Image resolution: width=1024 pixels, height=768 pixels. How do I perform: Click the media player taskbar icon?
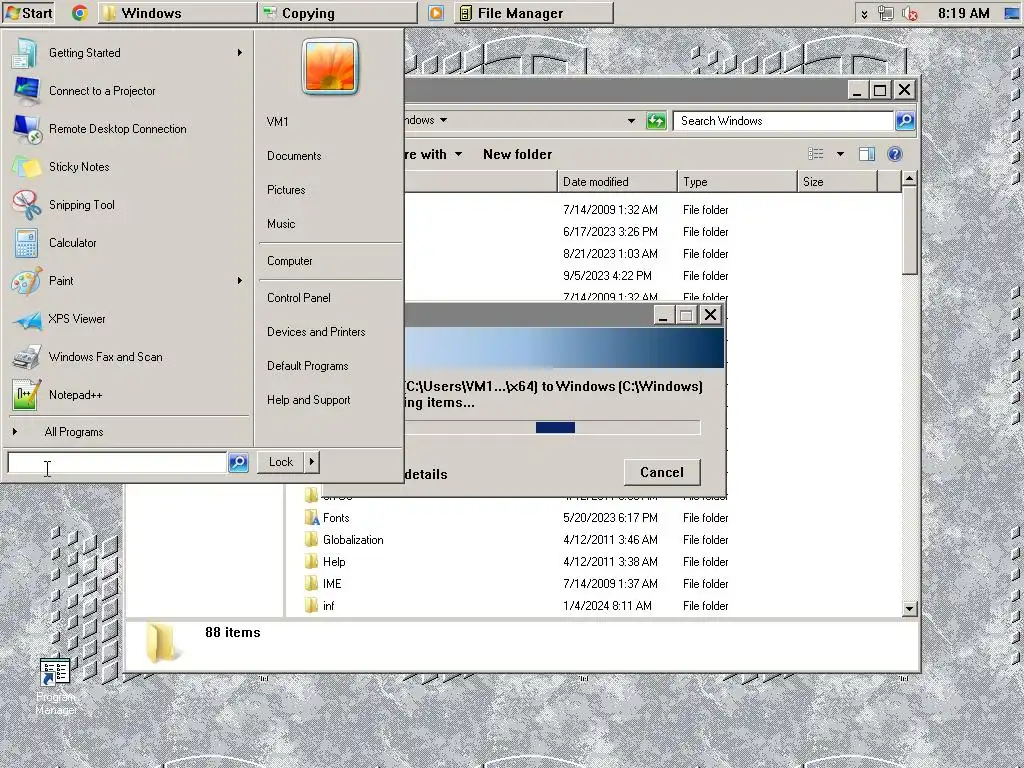436,13
